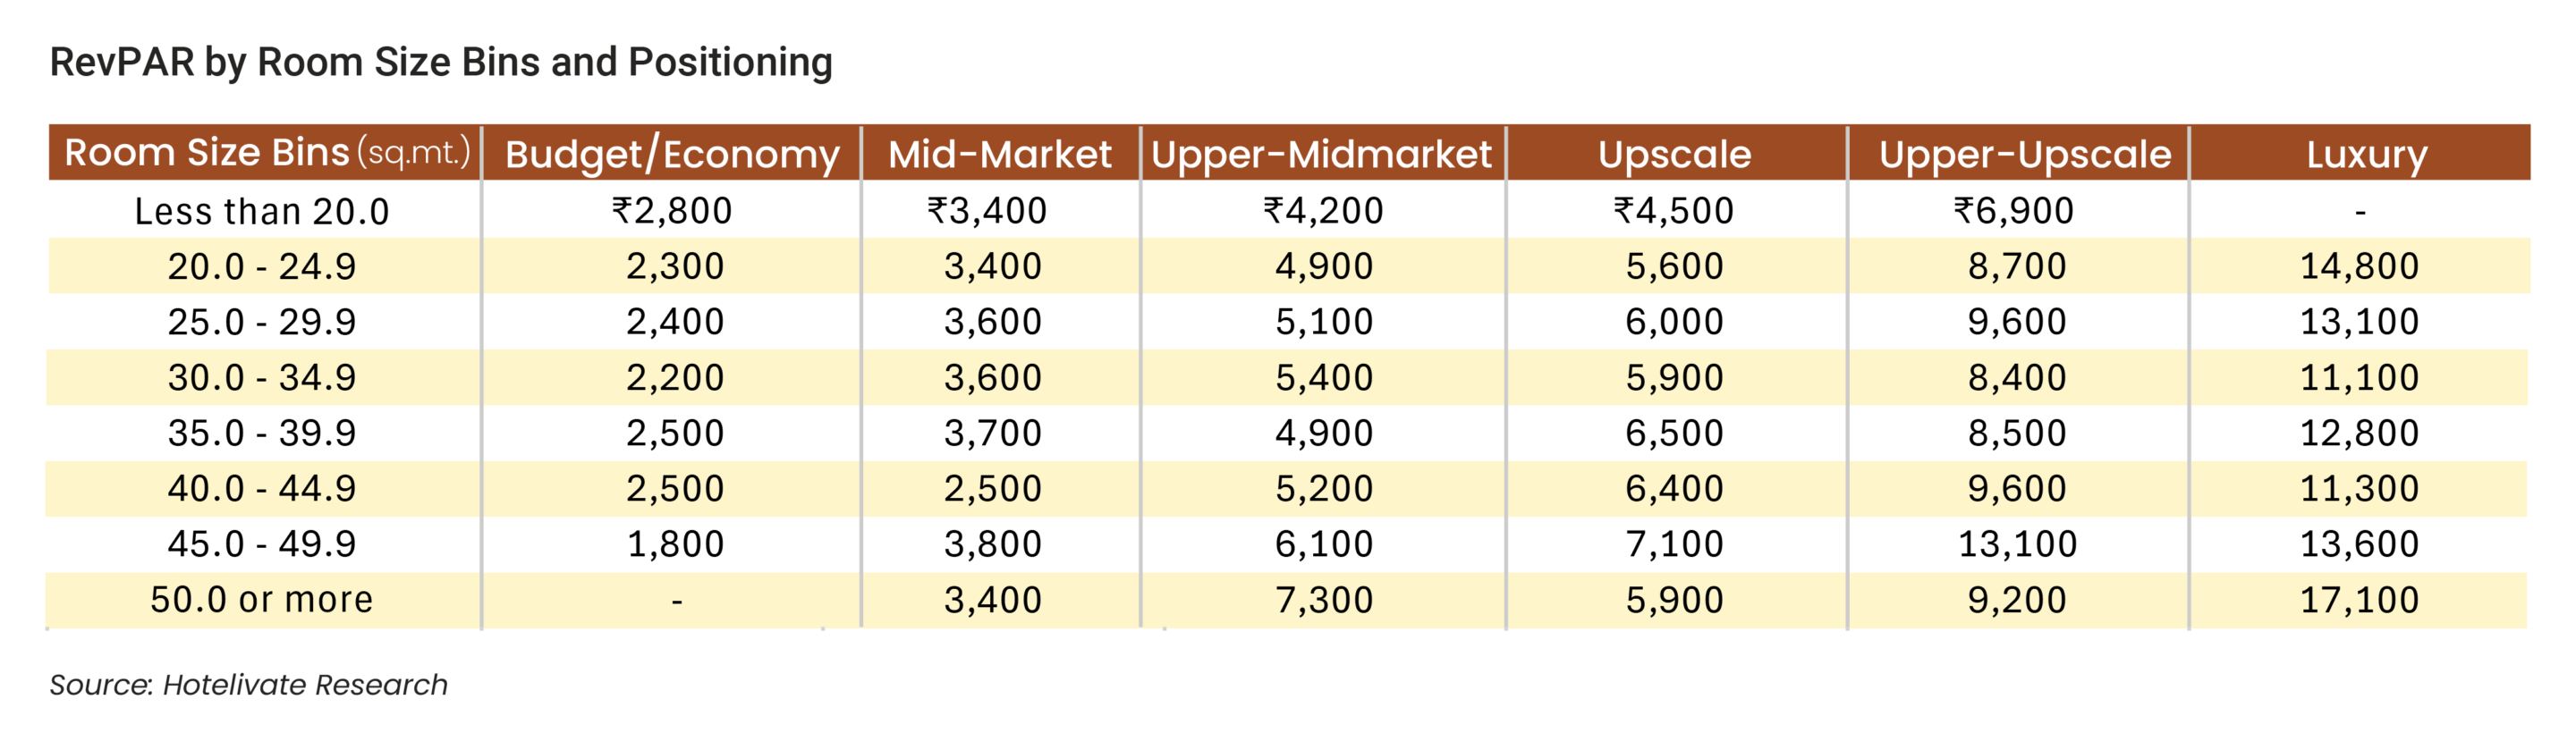Viewport: 2576px width, 733px height.
Task: Click the Mid-Market column header
Action: click(1000, 155)
